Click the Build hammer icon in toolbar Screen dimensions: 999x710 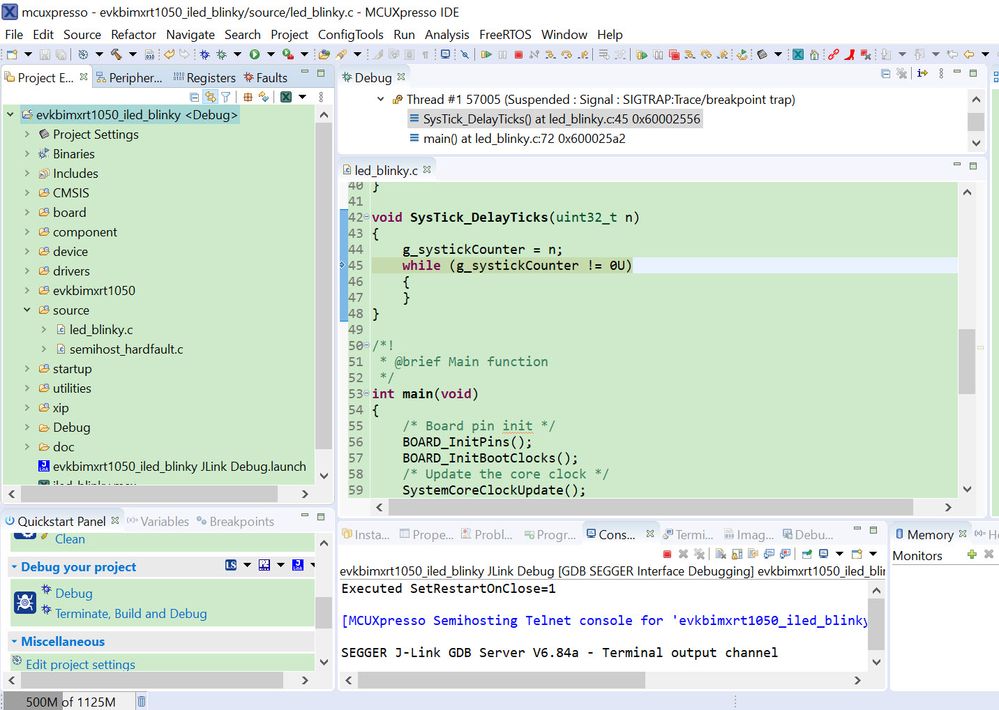click(117, 54)
